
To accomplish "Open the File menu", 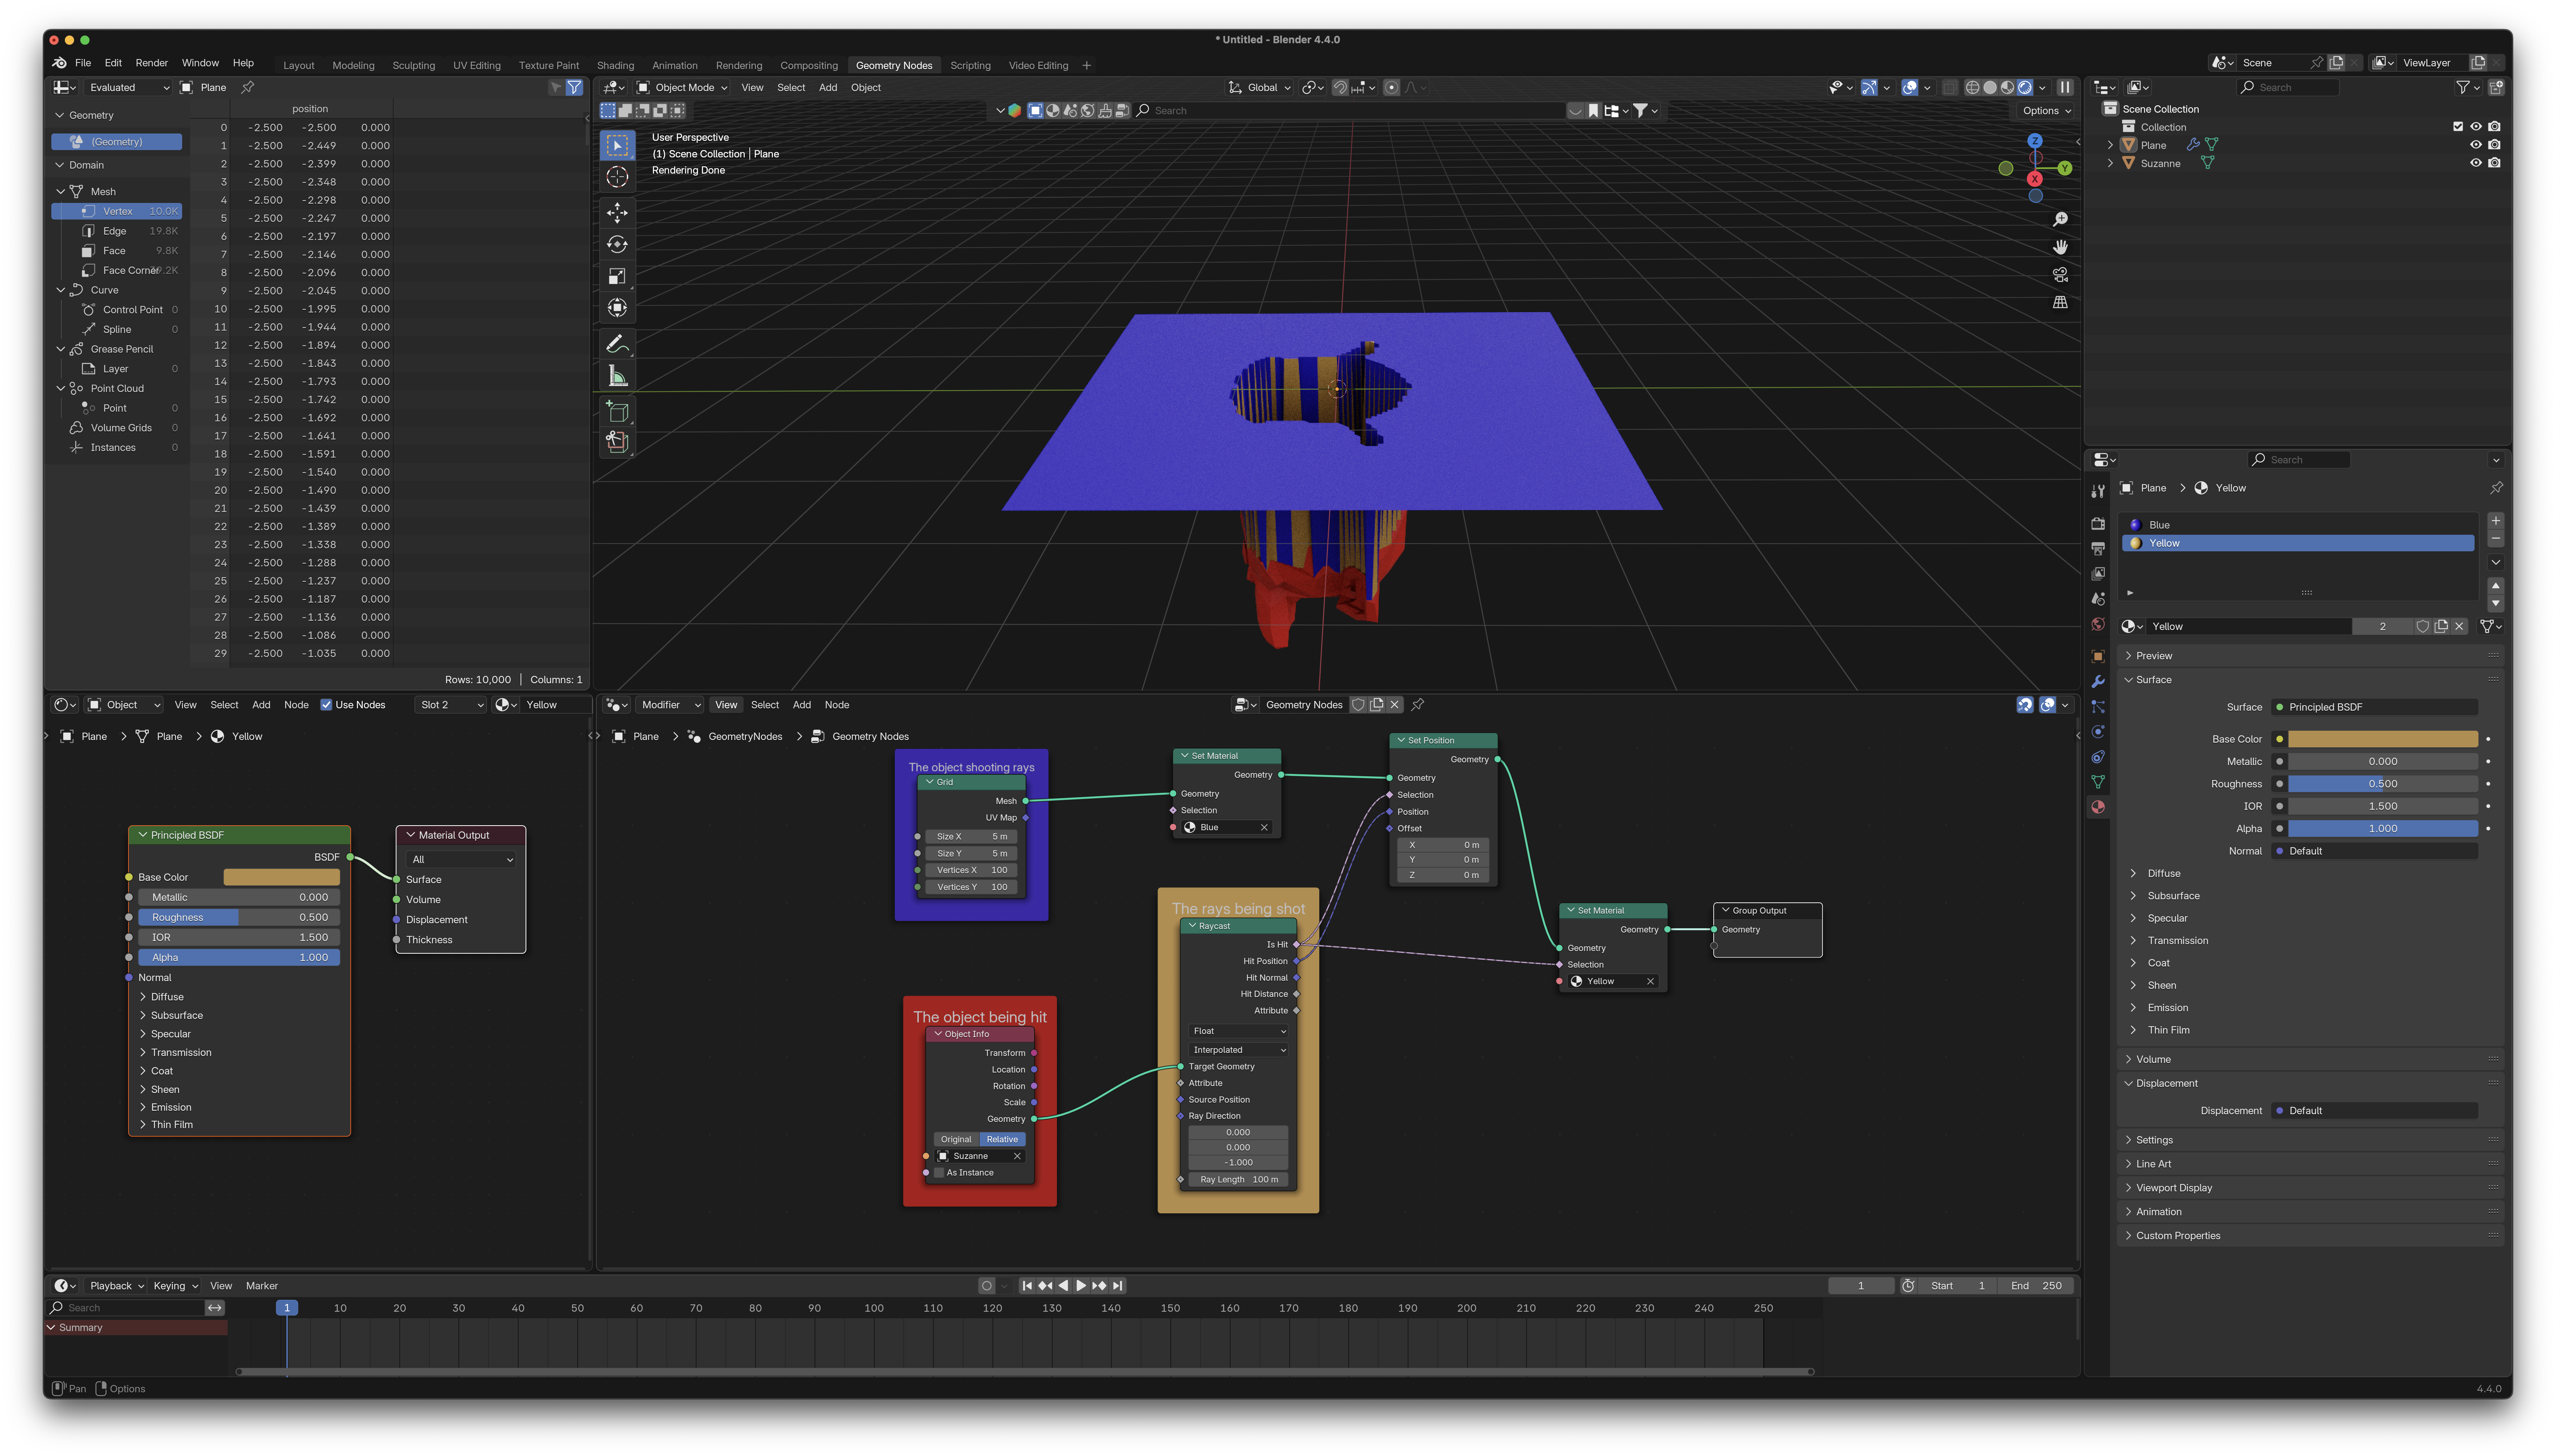I will pos(83,63).
